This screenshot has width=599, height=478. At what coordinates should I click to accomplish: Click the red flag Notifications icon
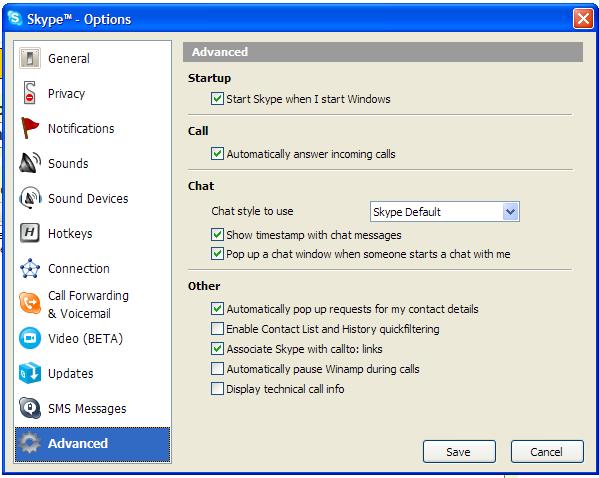(29, 128)
